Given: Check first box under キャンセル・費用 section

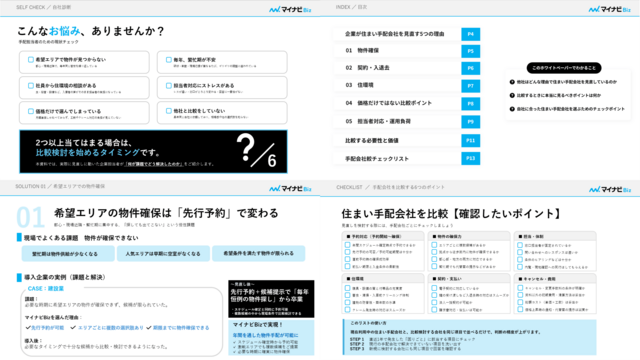Looking at the screenshot, I should (x=520, y=288).
